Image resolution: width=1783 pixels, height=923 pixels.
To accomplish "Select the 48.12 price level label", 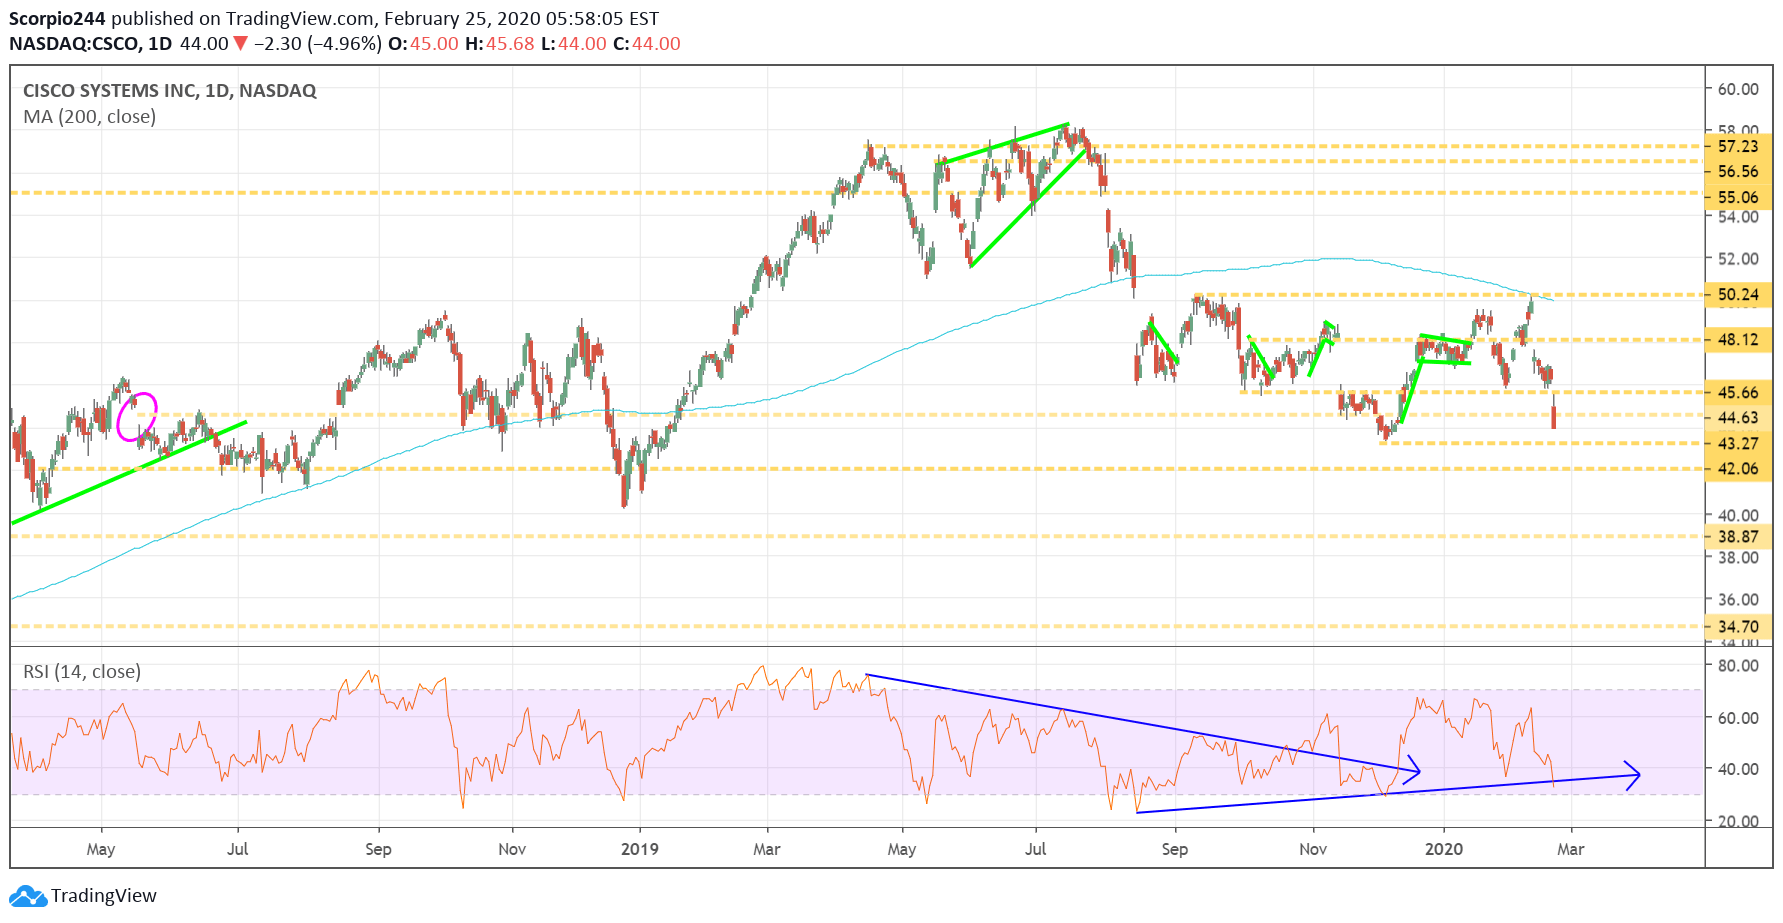I will pyautogui.click(x=1738, y=340).
